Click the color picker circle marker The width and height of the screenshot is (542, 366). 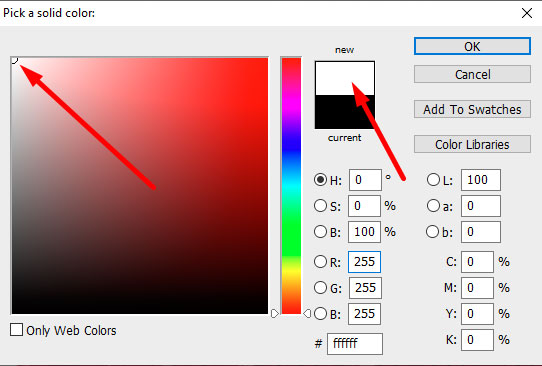tap(14, 60)
